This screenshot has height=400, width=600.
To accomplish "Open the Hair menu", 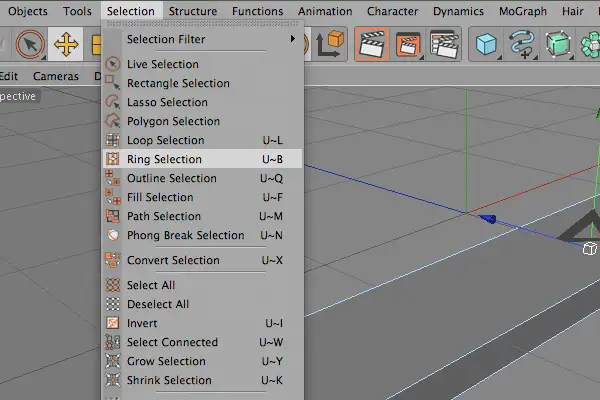I will (x=573, y=11).
